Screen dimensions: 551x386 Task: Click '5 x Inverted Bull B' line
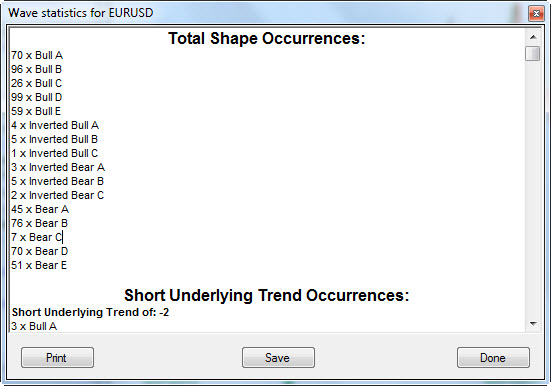pos(54,140)
